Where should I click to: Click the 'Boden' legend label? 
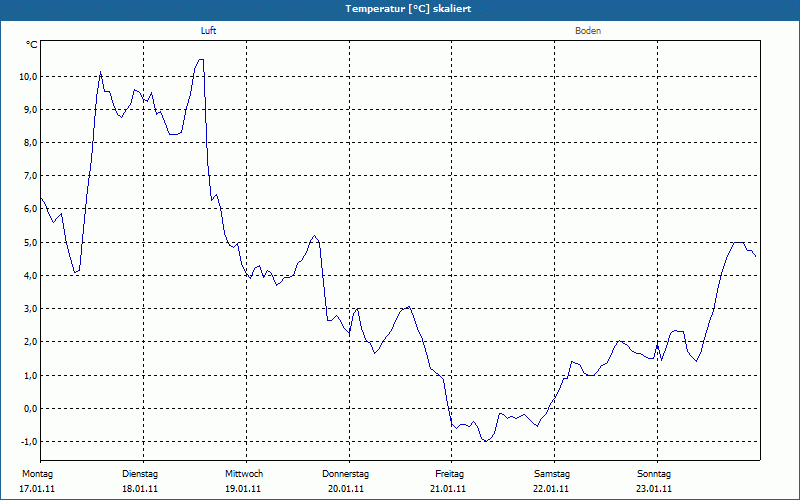(x=588, y=31)
